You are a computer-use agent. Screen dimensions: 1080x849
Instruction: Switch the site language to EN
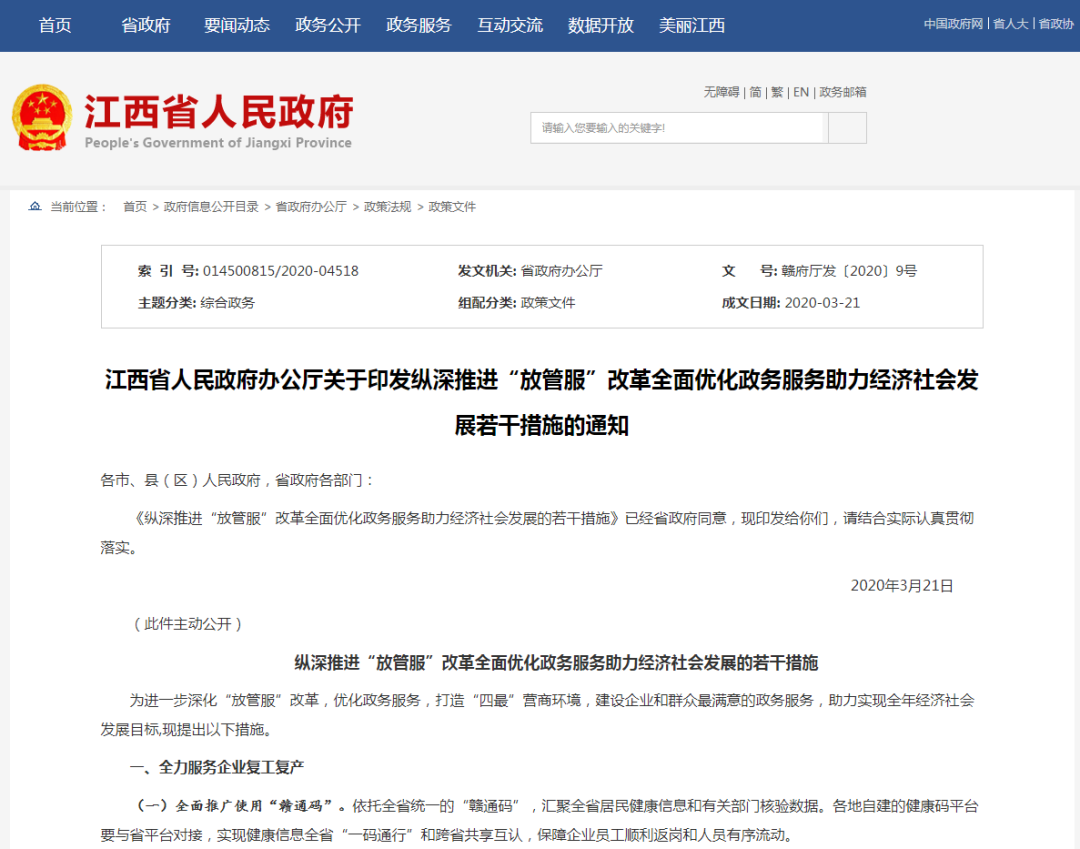point(801,92)
